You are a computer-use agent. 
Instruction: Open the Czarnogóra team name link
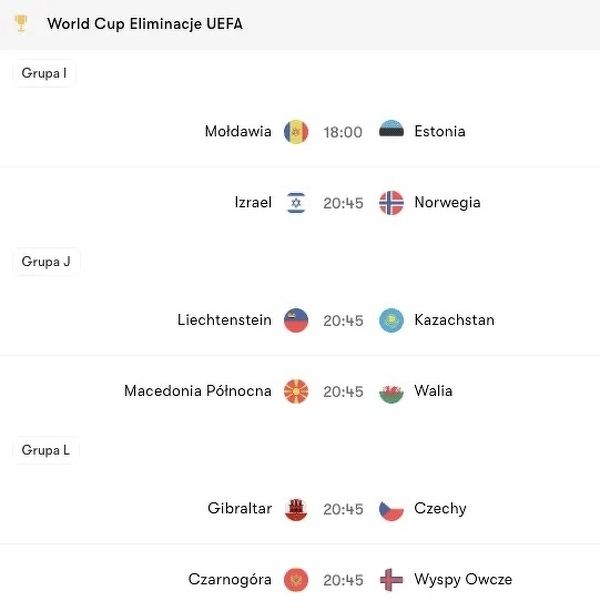(230, 580)
